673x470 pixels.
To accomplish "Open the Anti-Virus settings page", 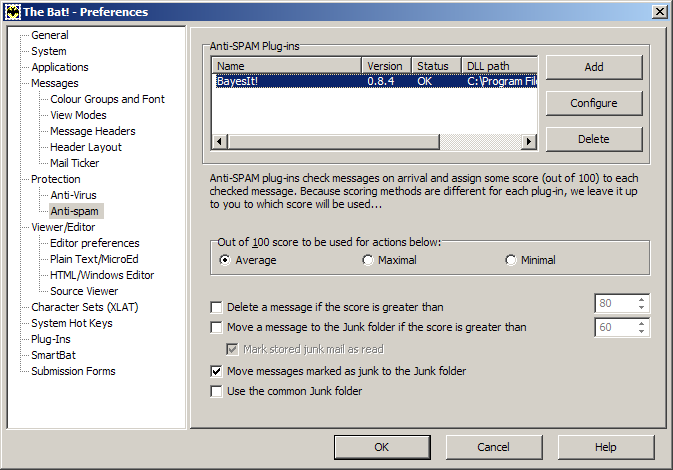I will 73,195.
